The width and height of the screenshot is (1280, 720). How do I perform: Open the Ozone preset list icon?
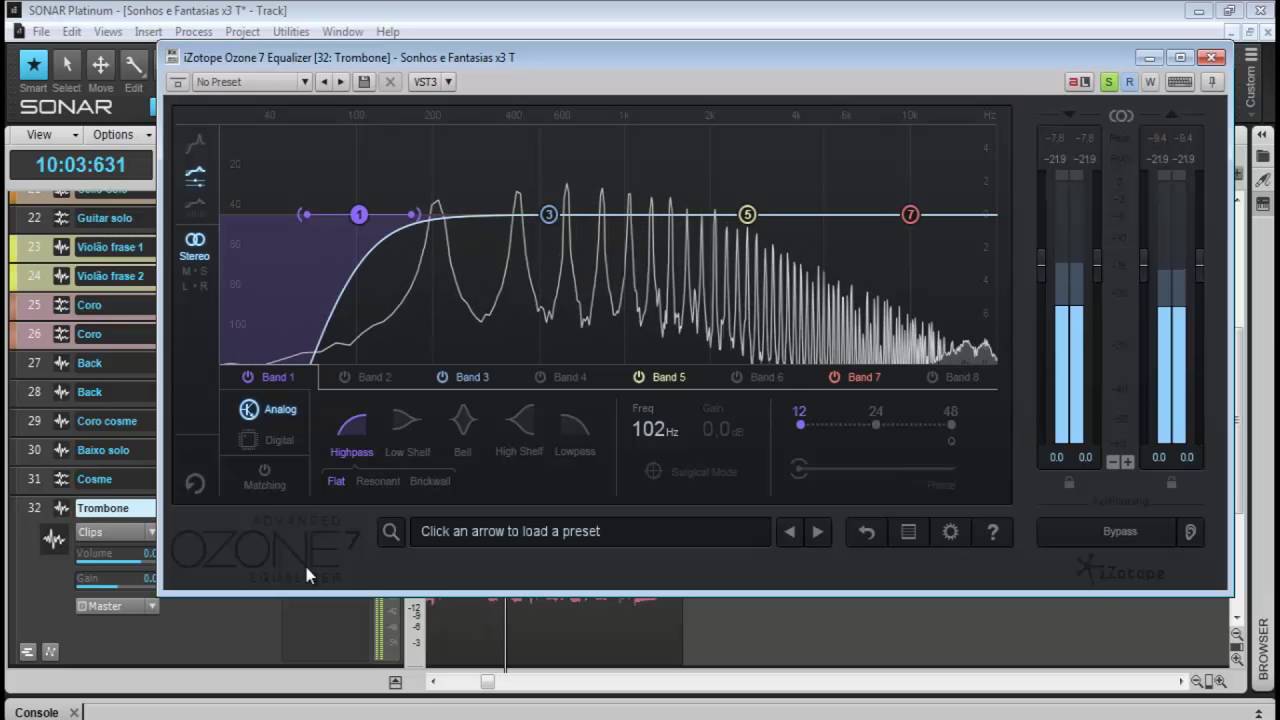coord(908,532)
